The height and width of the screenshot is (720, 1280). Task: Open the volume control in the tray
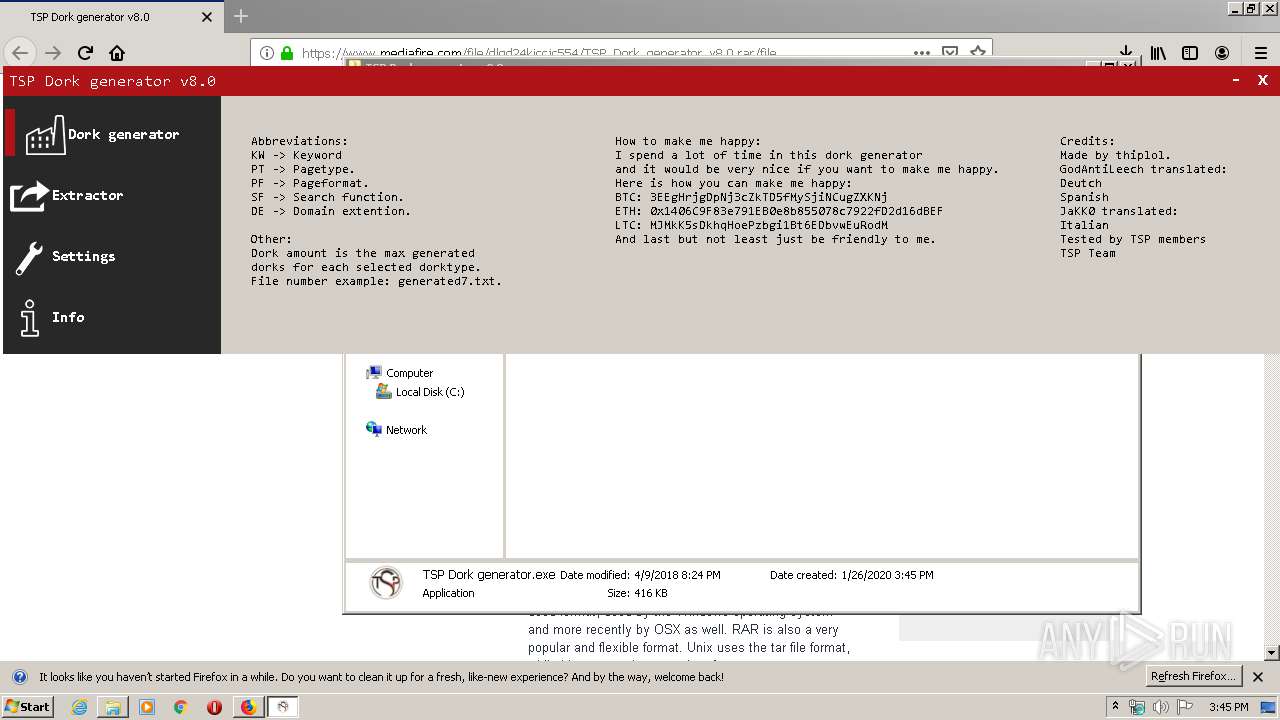(x=1160, y=707)
